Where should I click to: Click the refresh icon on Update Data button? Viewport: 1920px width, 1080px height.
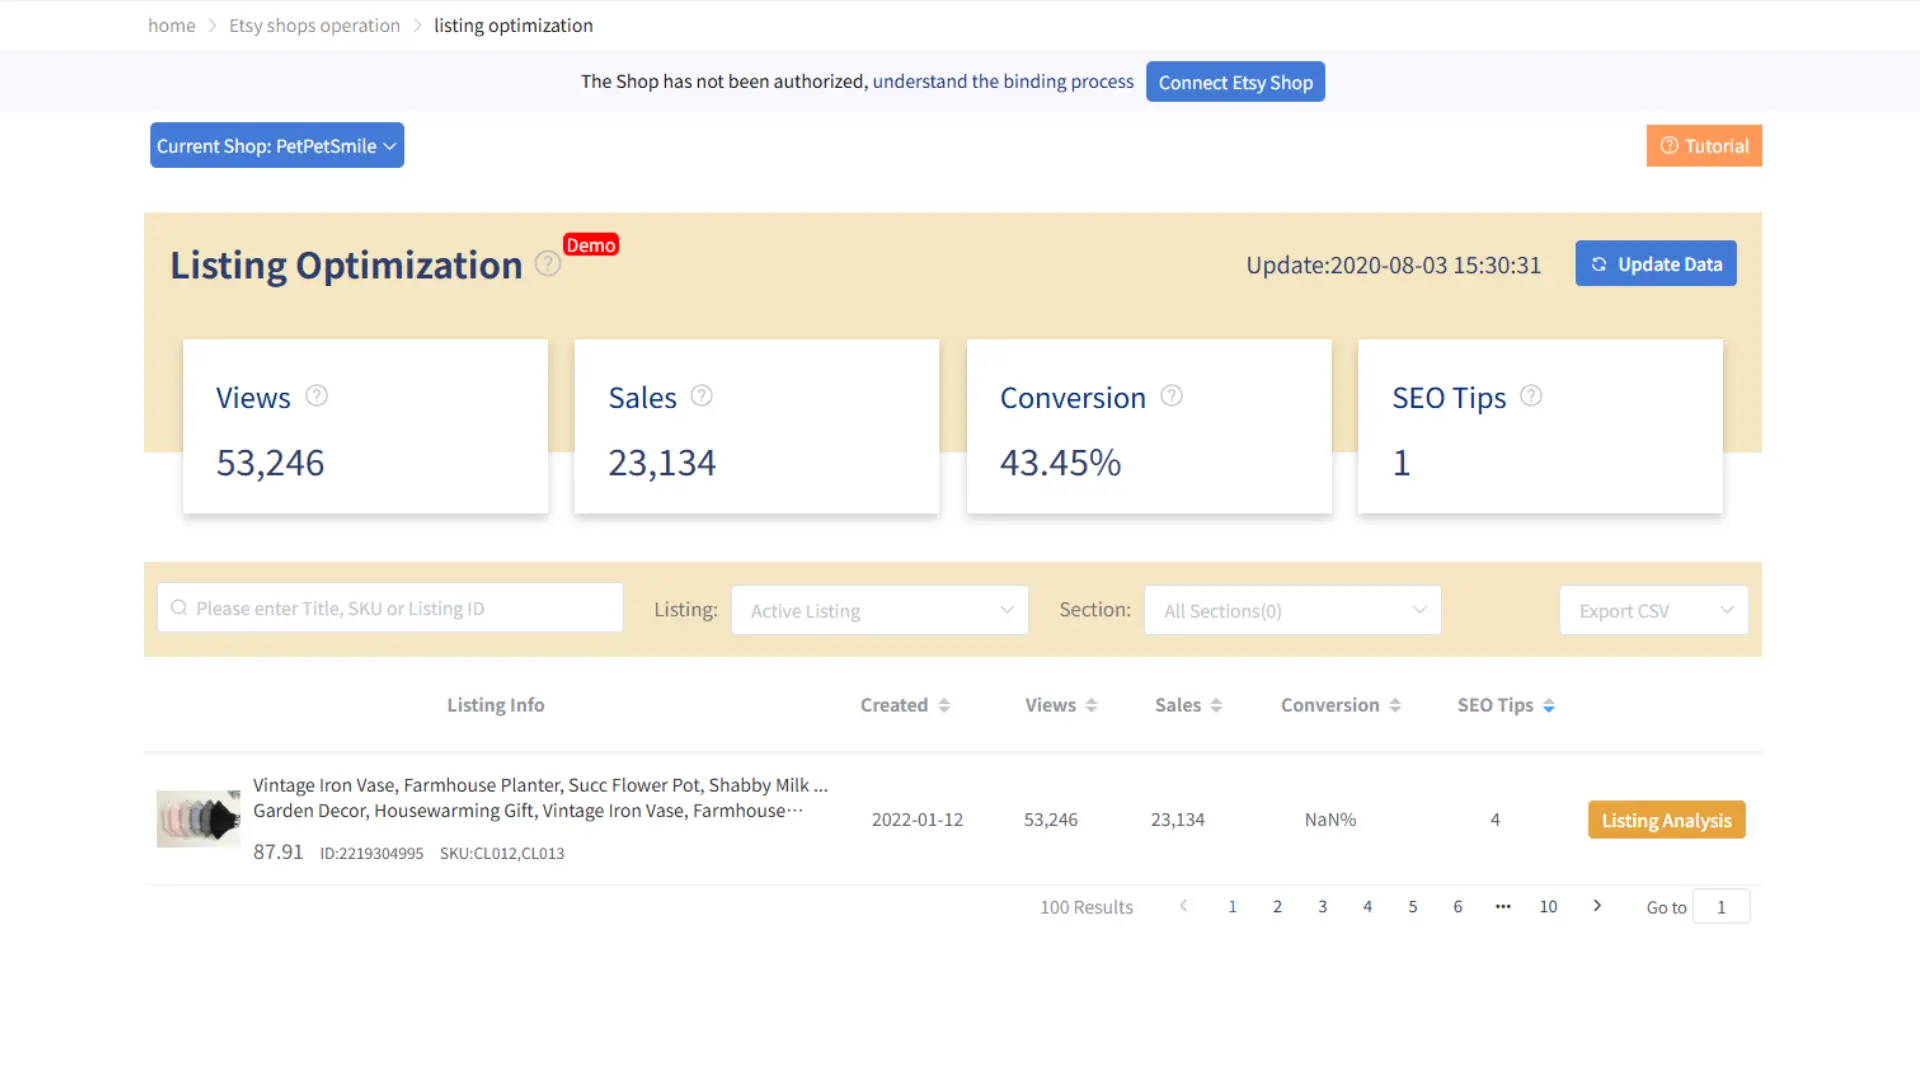1598,264
